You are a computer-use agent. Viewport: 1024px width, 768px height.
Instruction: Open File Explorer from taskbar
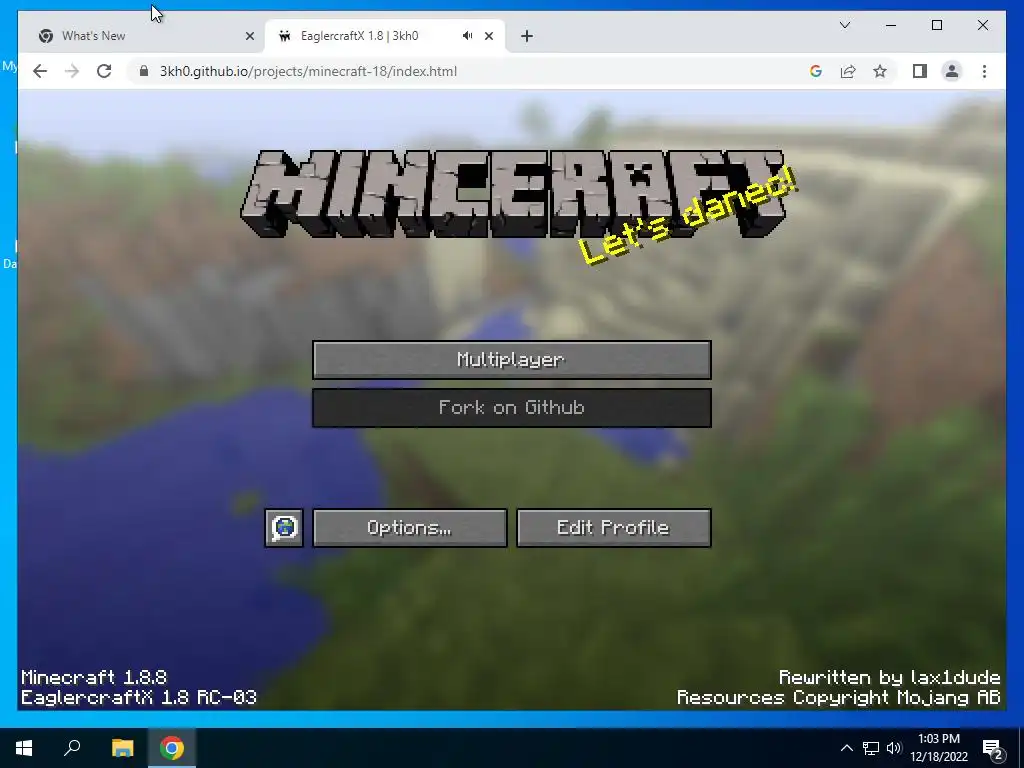click(x=122, y=748)
